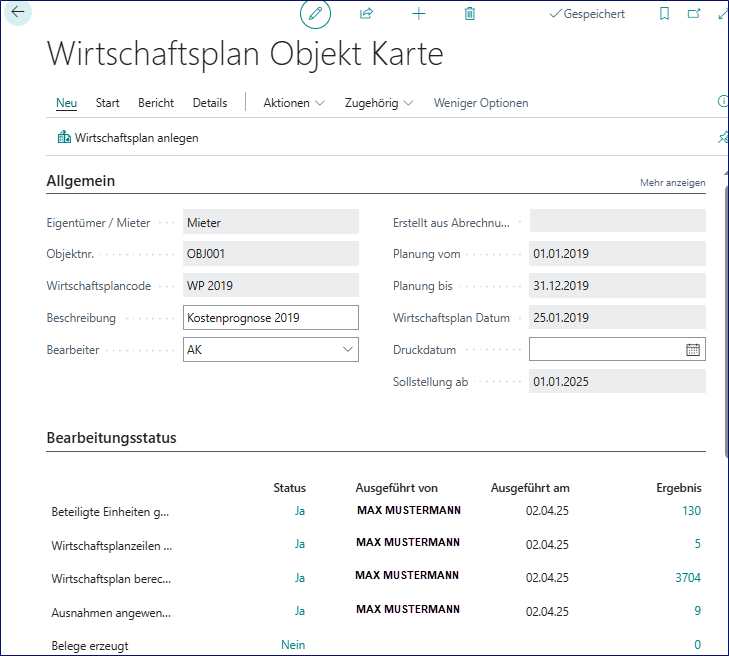Viewport: 729px width, 656px height.
Task: Switch to the Start tab
Action: tap(107, 103)
